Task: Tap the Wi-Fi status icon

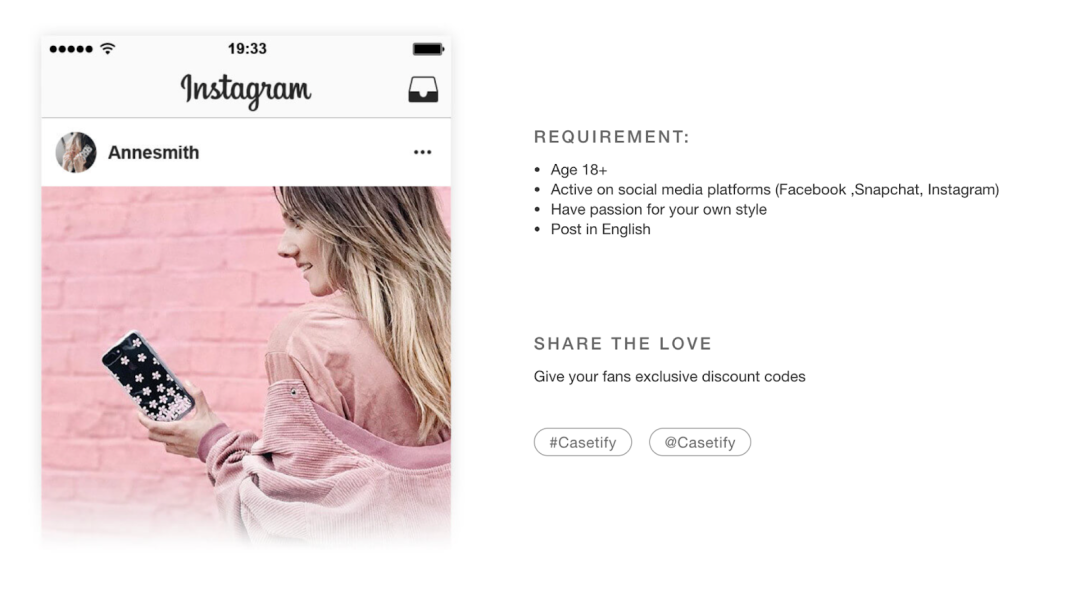Action: (107, 48)
